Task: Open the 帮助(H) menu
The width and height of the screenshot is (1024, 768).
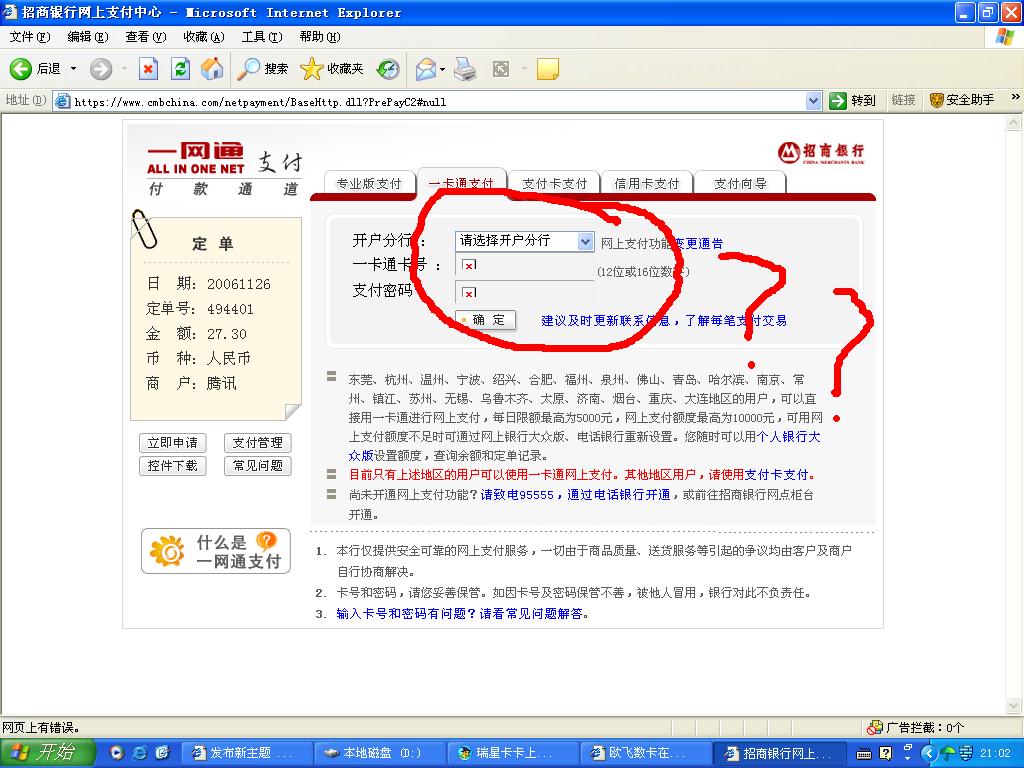Action: 320,37
